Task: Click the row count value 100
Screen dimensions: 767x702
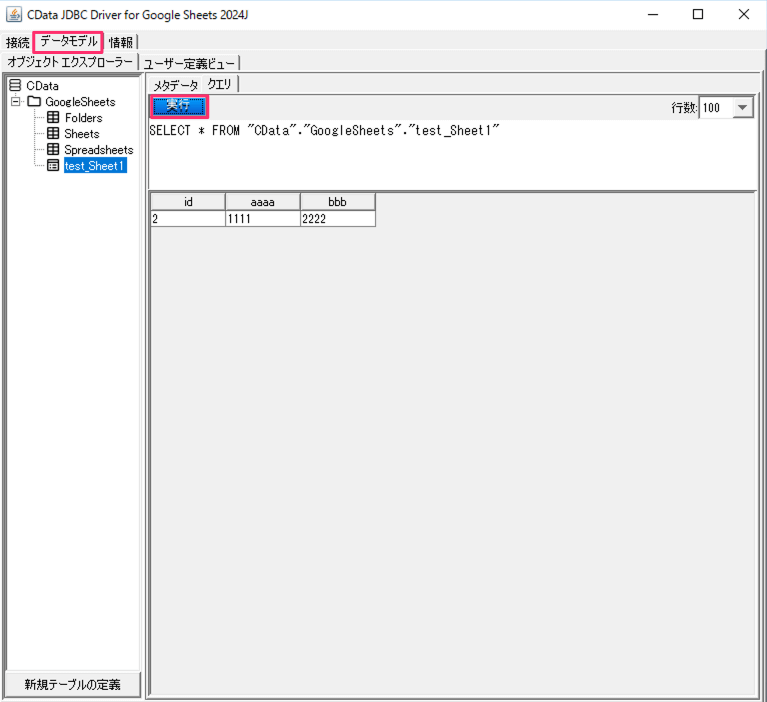Action: (717, 108)
